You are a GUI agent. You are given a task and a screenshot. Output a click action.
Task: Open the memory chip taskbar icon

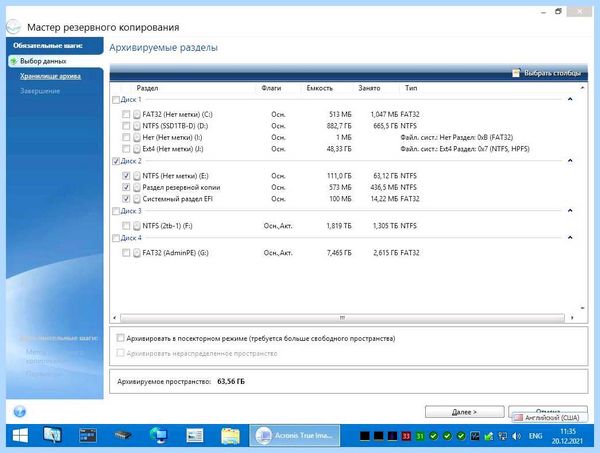click(x=123, y=435)
